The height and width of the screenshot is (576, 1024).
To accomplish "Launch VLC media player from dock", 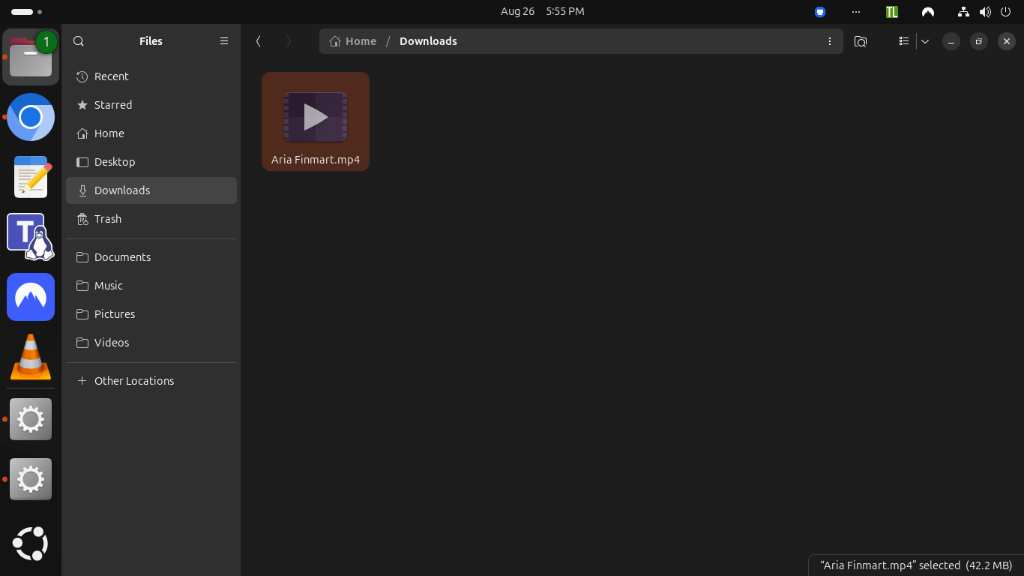I will tap(31, 357).
